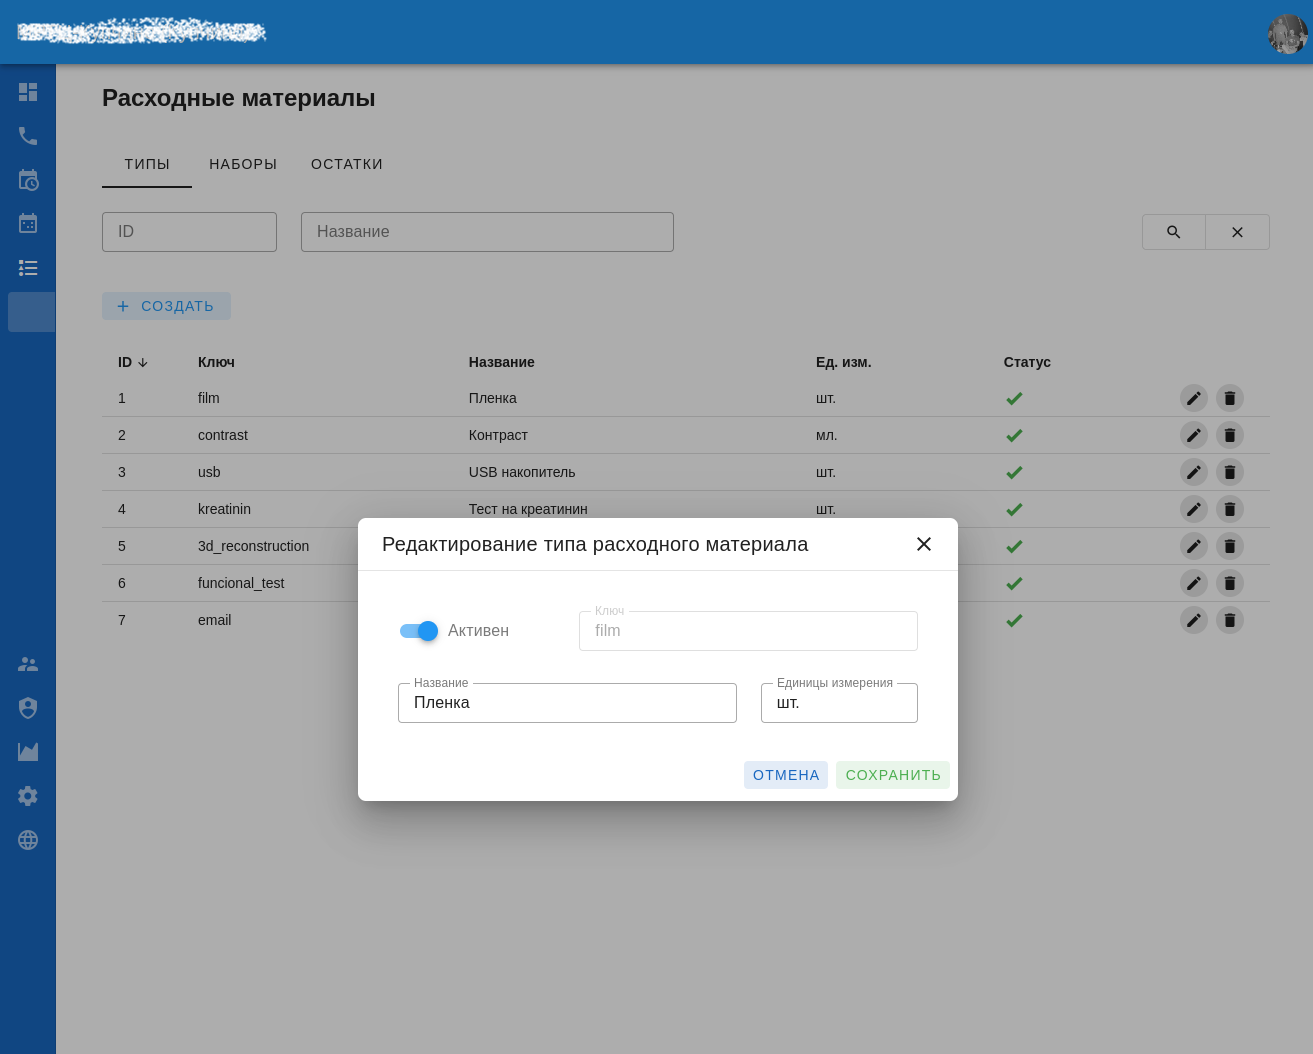Toggle the Активен switch off

419,631
